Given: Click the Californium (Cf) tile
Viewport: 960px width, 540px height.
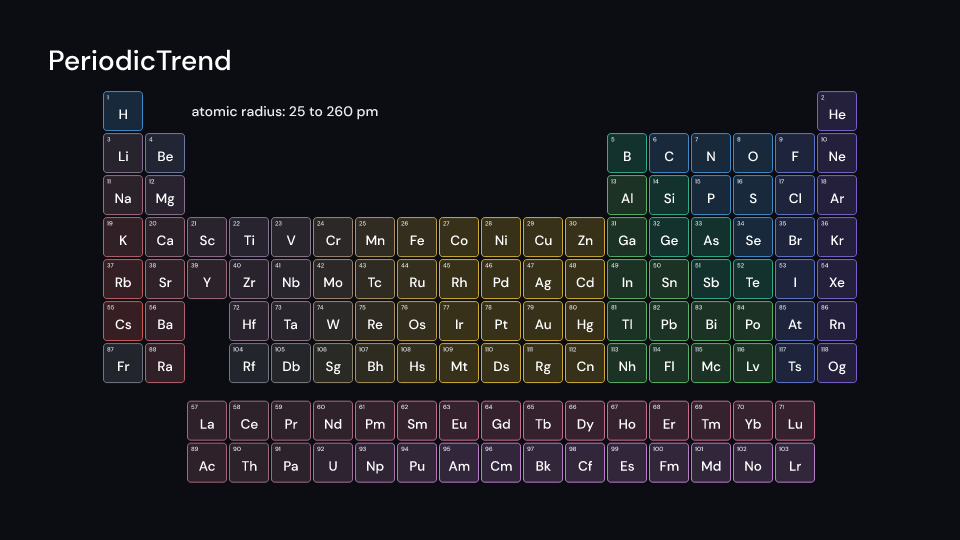Looking at the screenshot, I should pyautogui.click(x=585, y=463).
